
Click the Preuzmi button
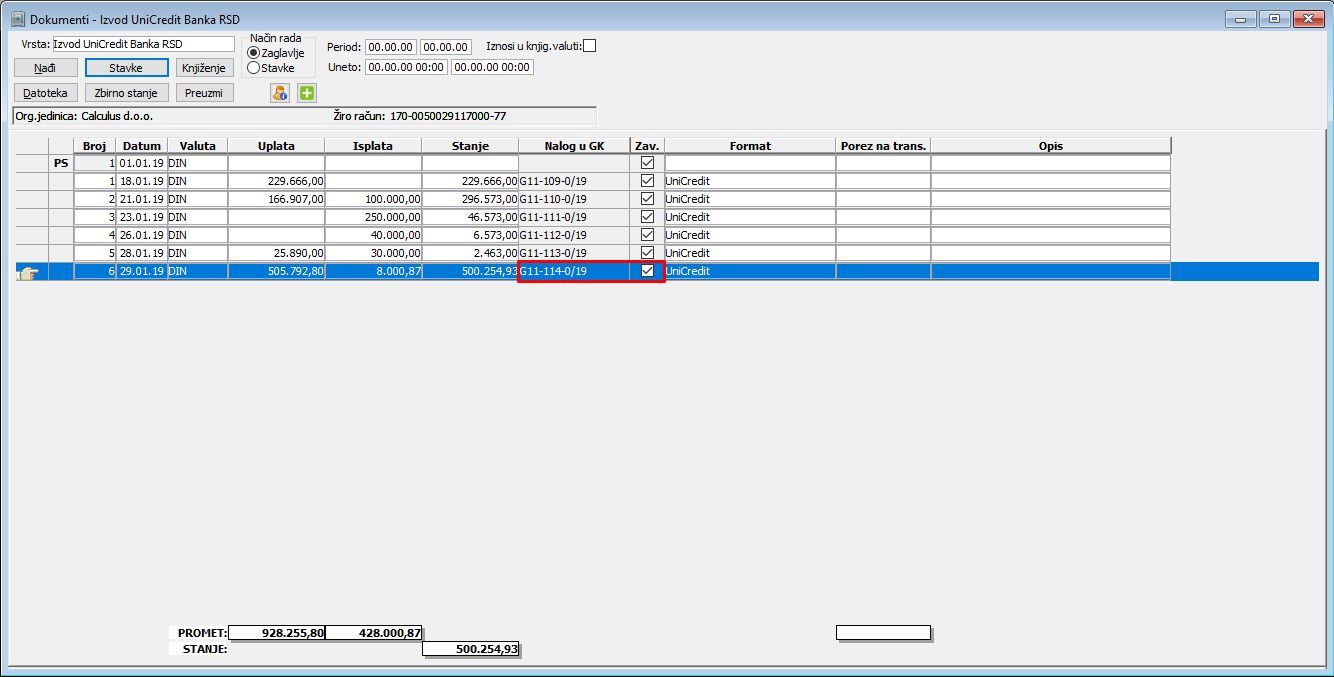tap(205, 93)
